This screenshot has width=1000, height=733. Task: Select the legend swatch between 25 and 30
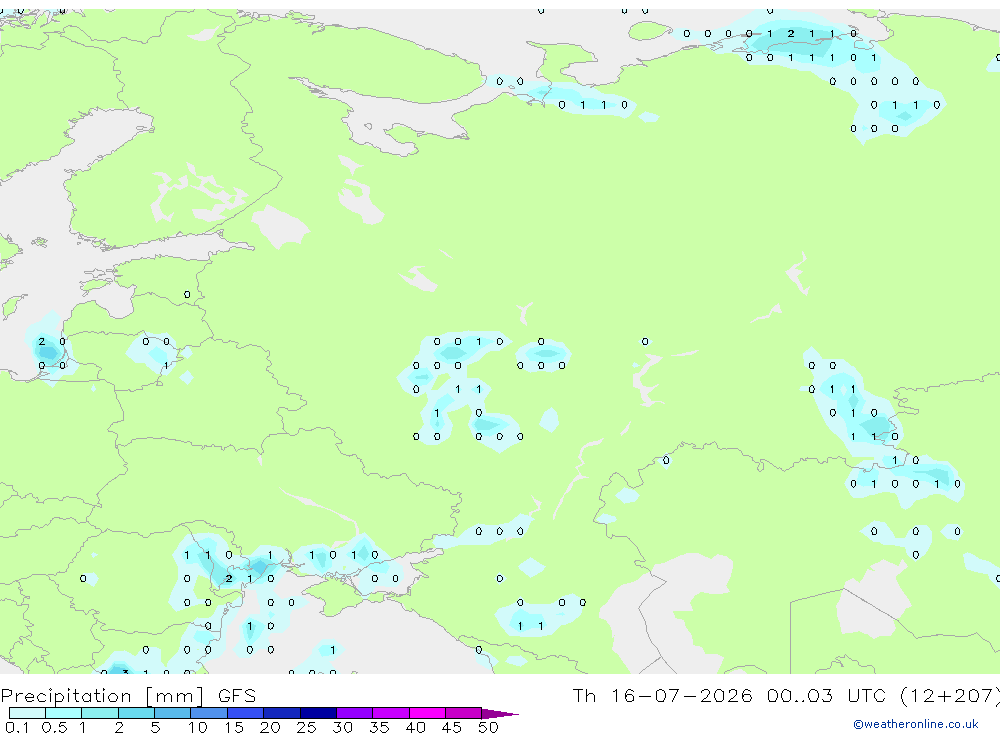tap(318, 713)
